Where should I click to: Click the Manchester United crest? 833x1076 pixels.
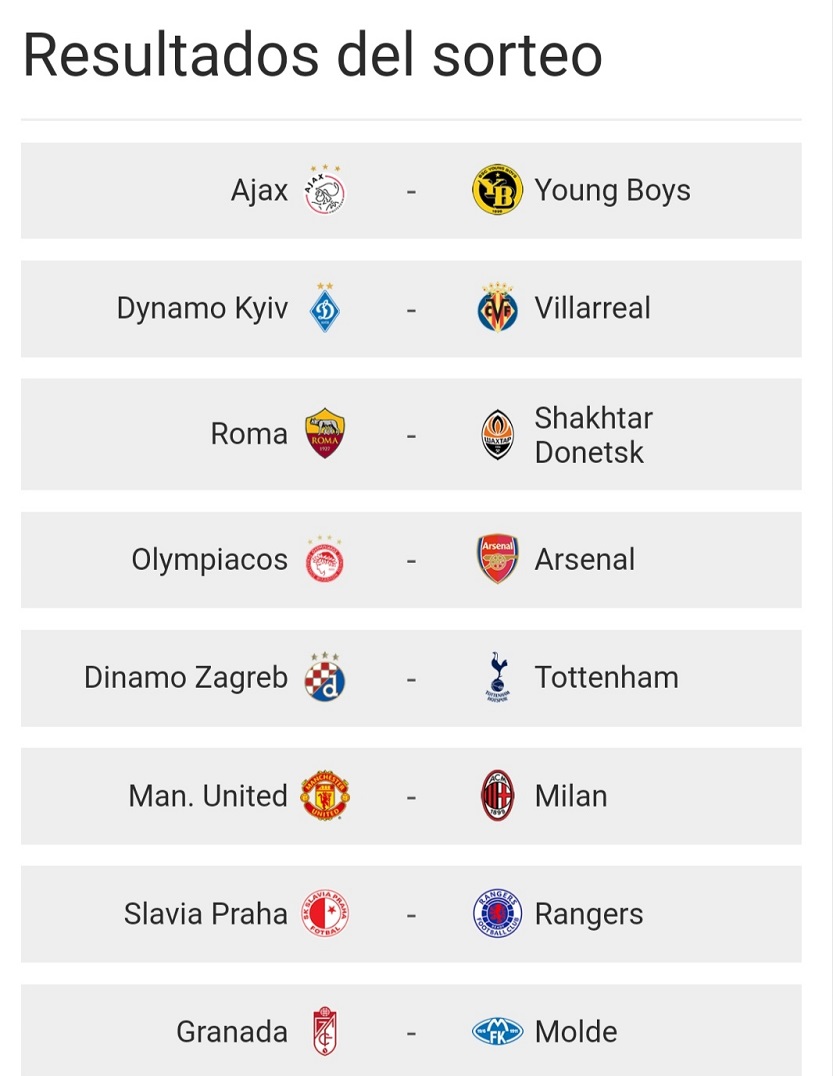click(x=325, y=796)
